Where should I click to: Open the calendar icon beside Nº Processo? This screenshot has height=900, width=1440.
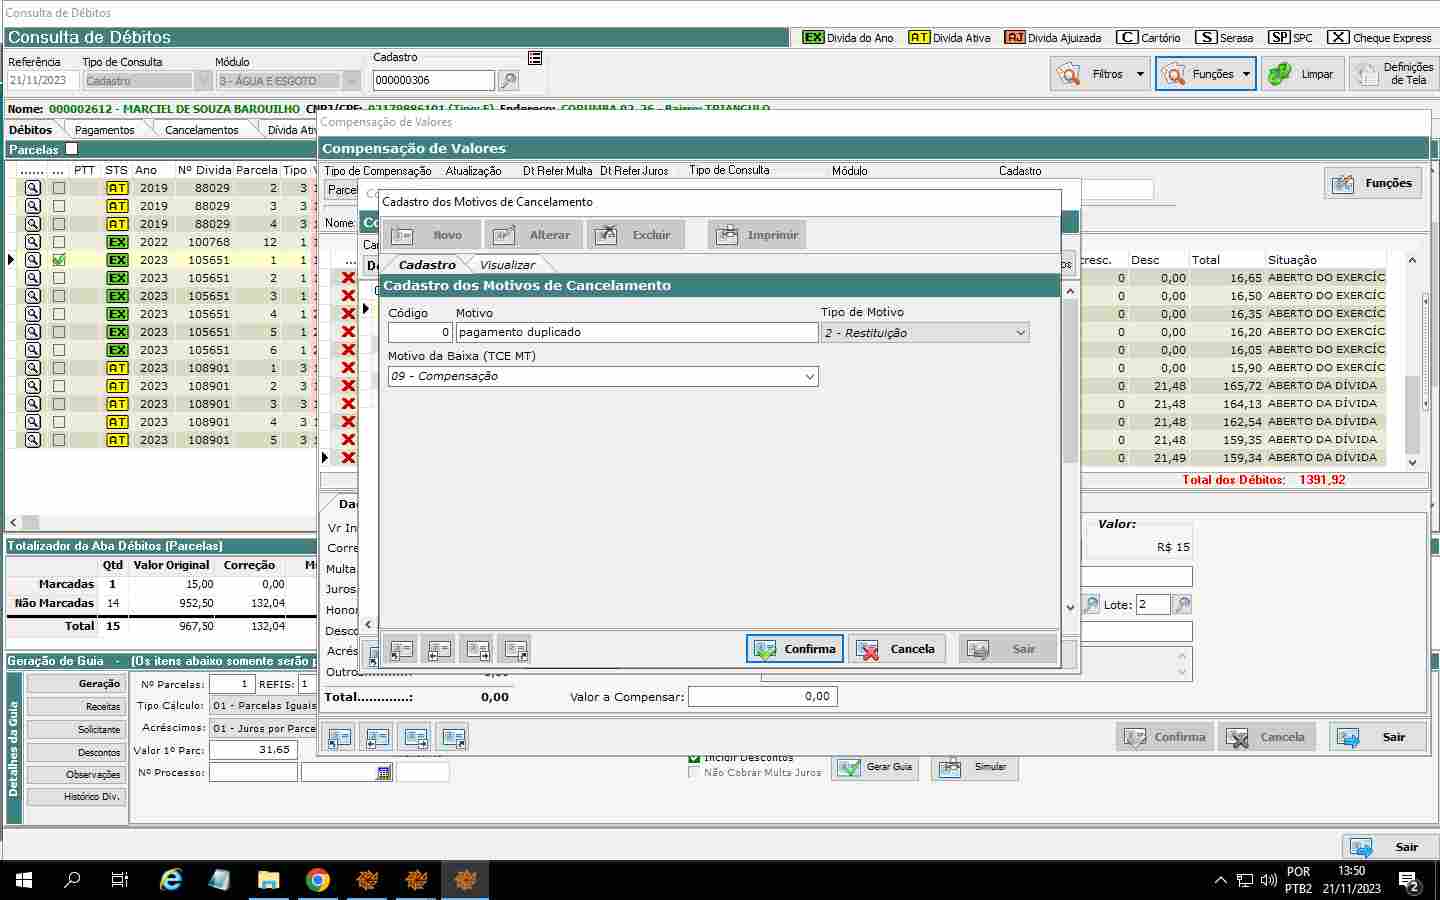[384, 773]
